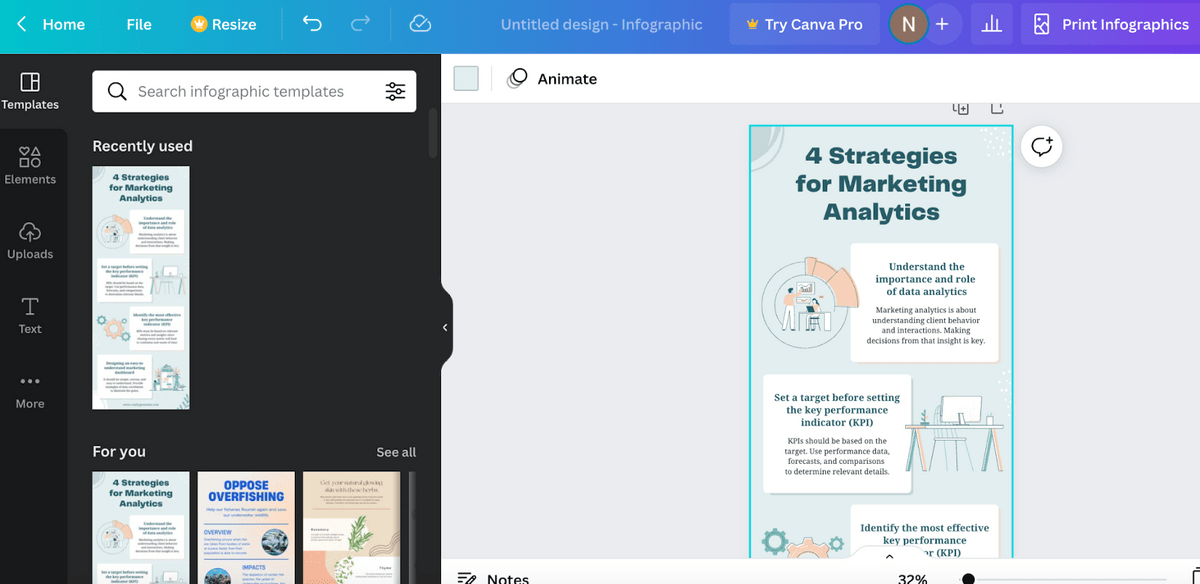Open the Elements panel
The image size is (1200, 584).
[x=30, y=165]
